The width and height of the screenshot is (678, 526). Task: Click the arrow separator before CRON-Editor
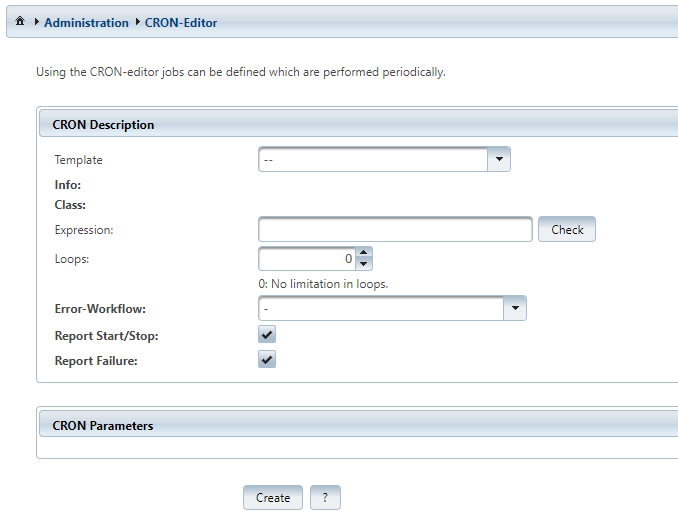(137, 22)
